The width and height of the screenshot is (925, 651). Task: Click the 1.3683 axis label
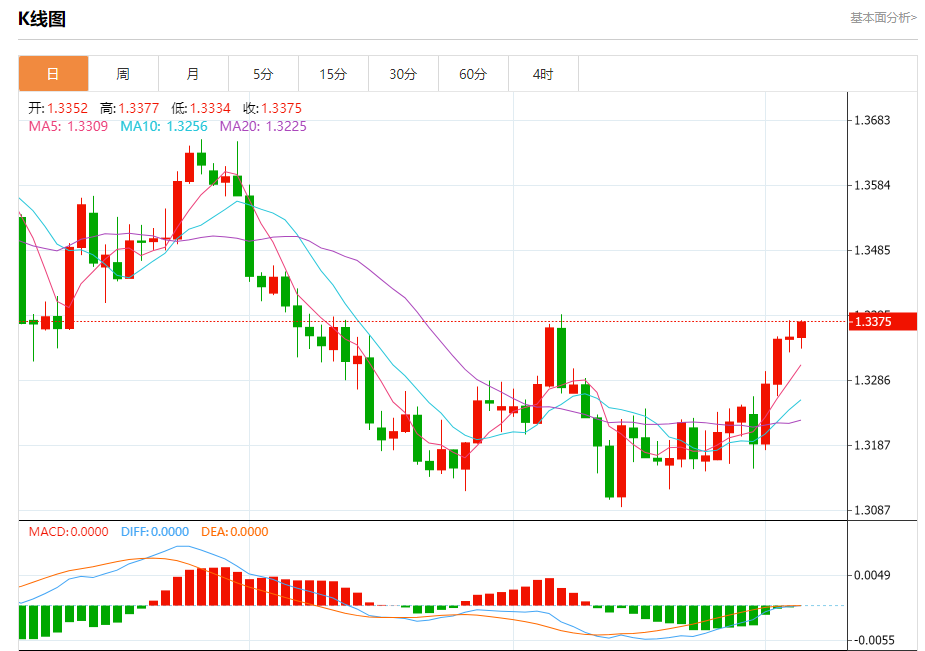click(x=872, y=120)
